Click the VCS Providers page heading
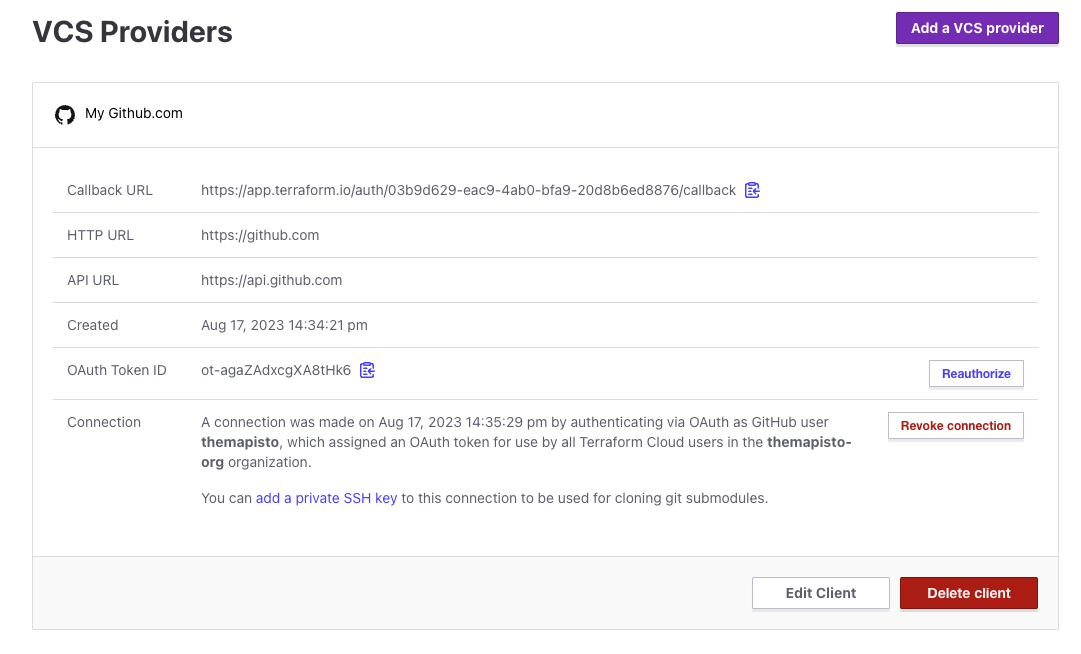The height and width of the screenshot is (654, 1081). click(132, 32)
